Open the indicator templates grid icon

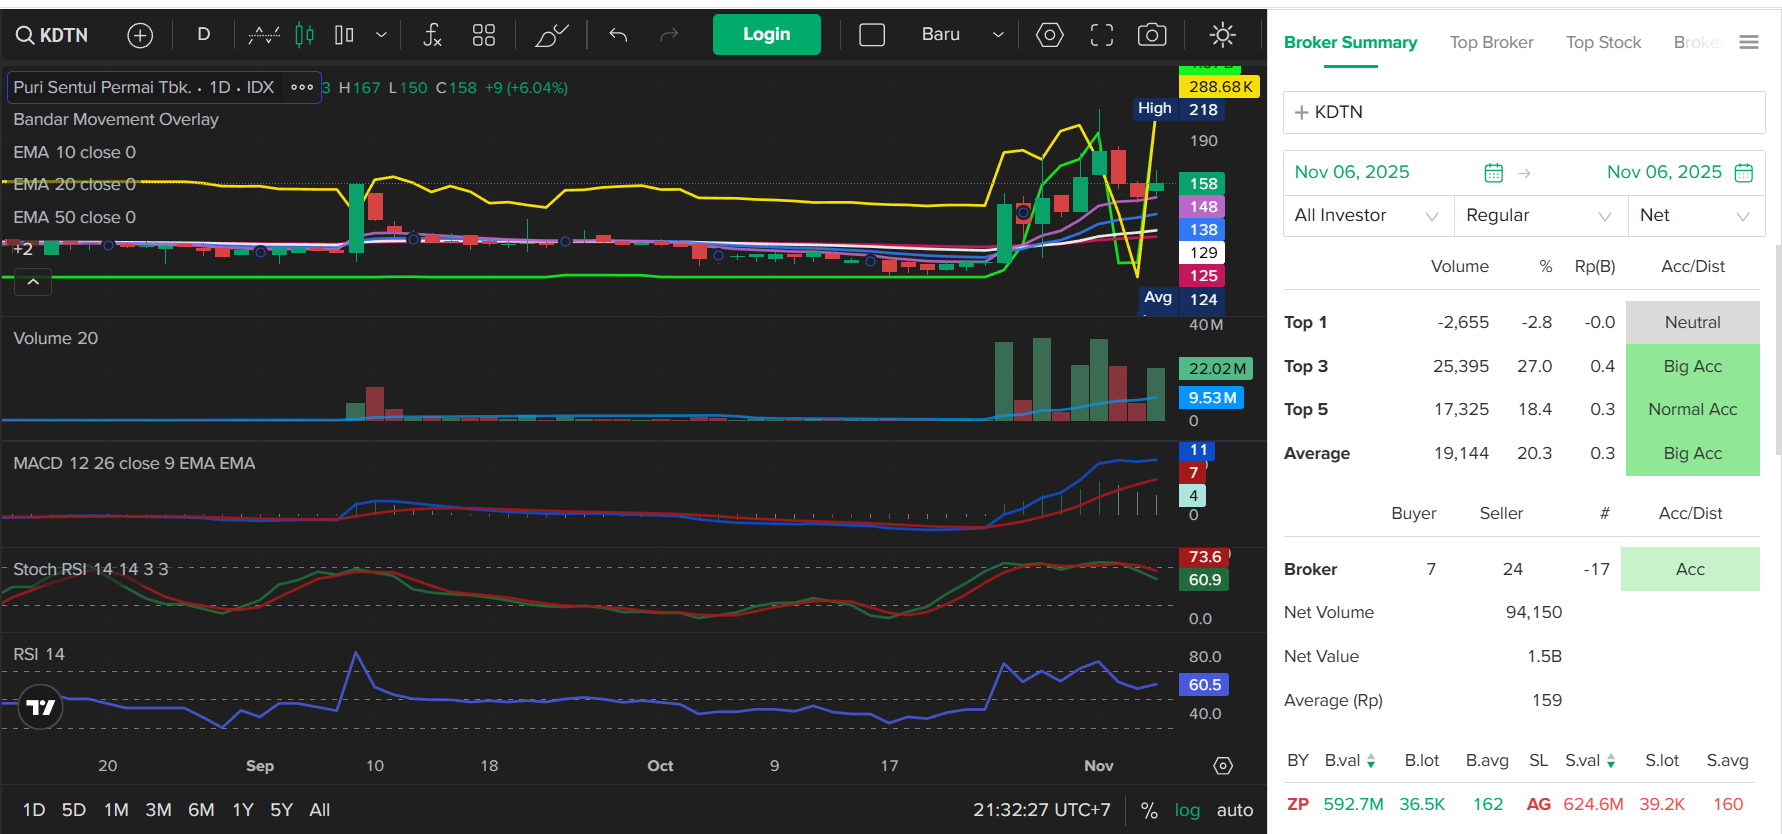[484, 35]
